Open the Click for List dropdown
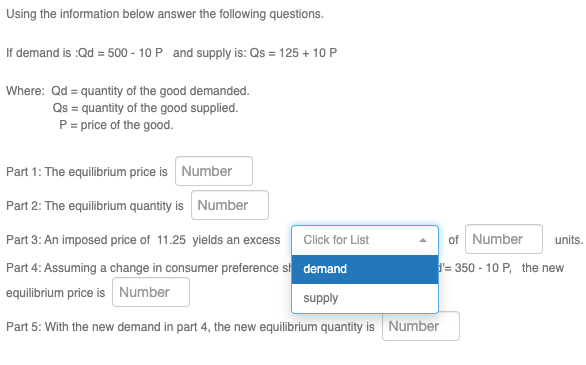The image size is (586, 365). click(x=365, y=240)
